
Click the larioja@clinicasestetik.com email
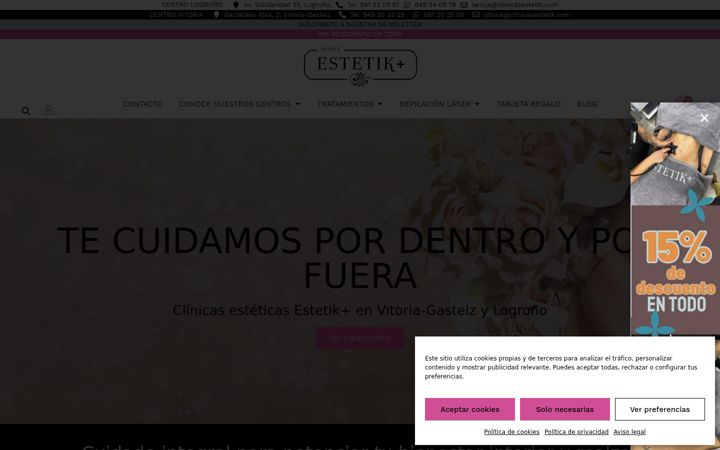(x=515, y=5)
